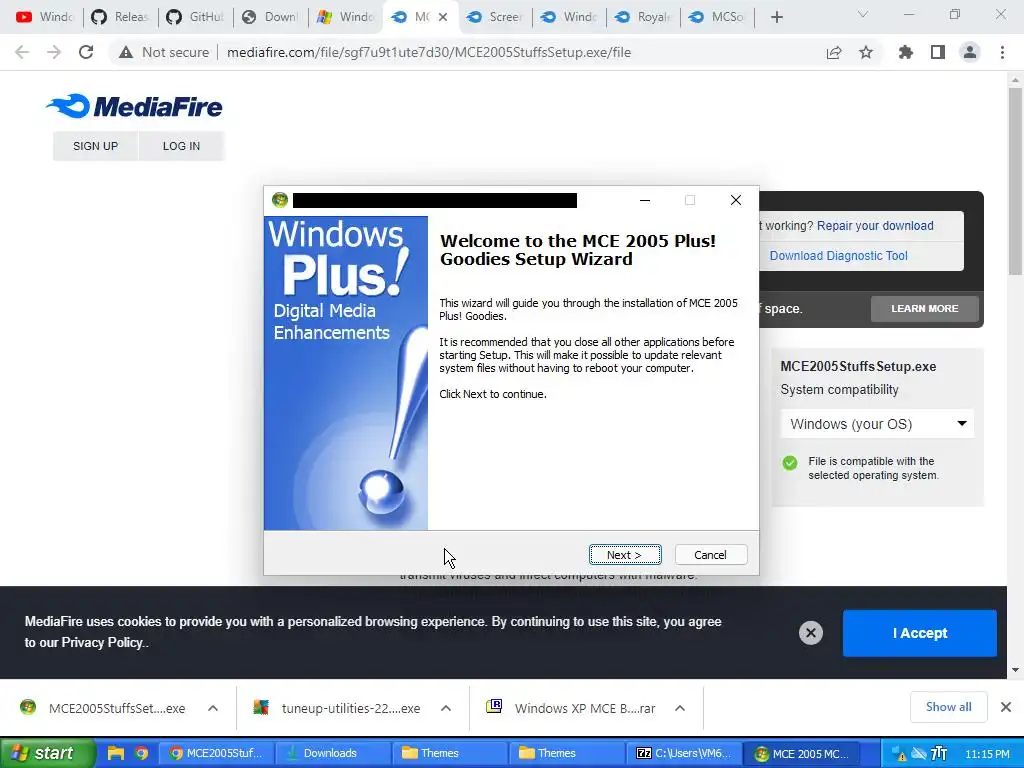Screen dimensions: 1024x768
Task: Close the setup wizard with the X
Action: click(735, 200)
